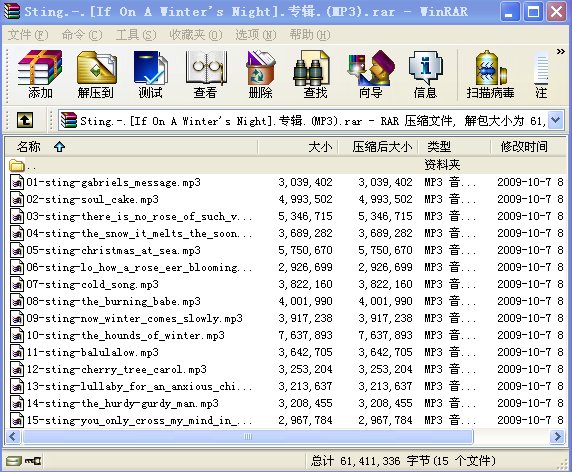Click the size 5,750,670 cell
Viewport: 572px width, 472px height.
[x=305, y=250]
